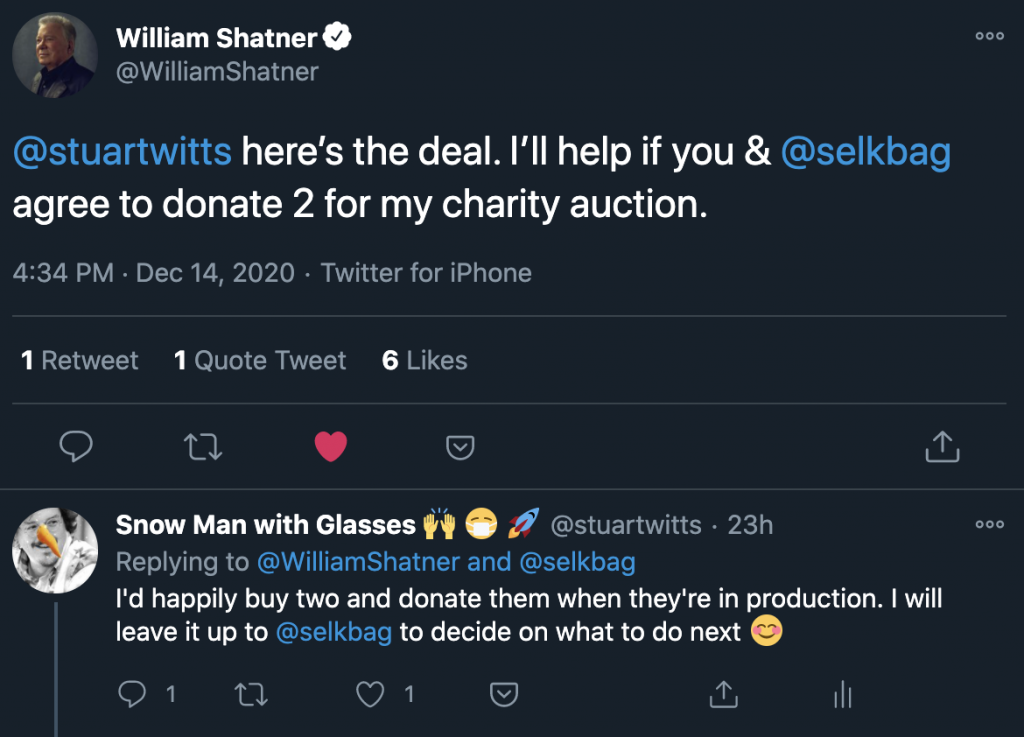Click pocket icon on the reply tweet

tap(503, 693)
